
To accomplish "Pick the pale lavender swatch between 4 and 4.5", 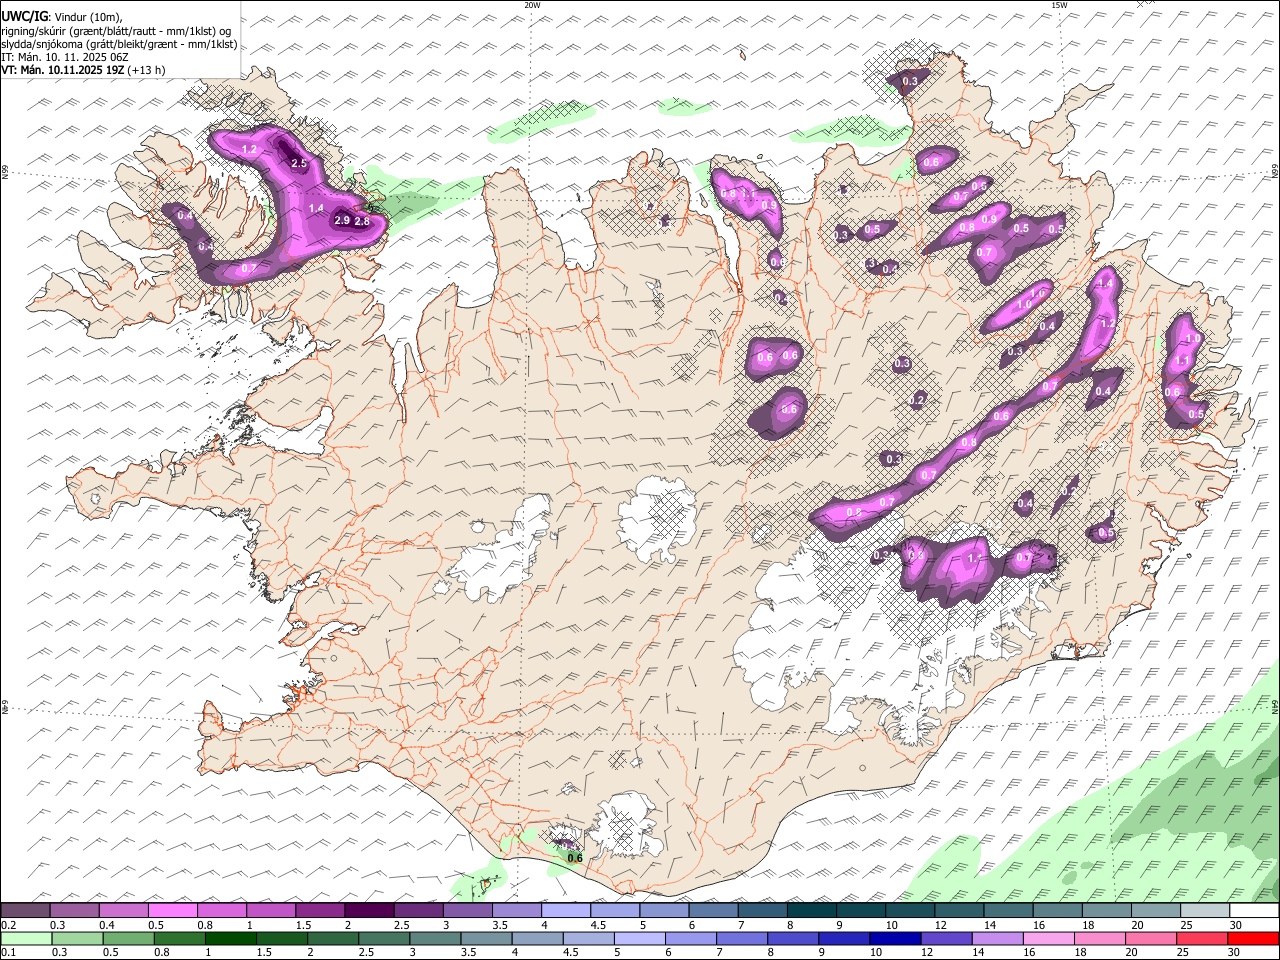I will (x=566, y=910).
